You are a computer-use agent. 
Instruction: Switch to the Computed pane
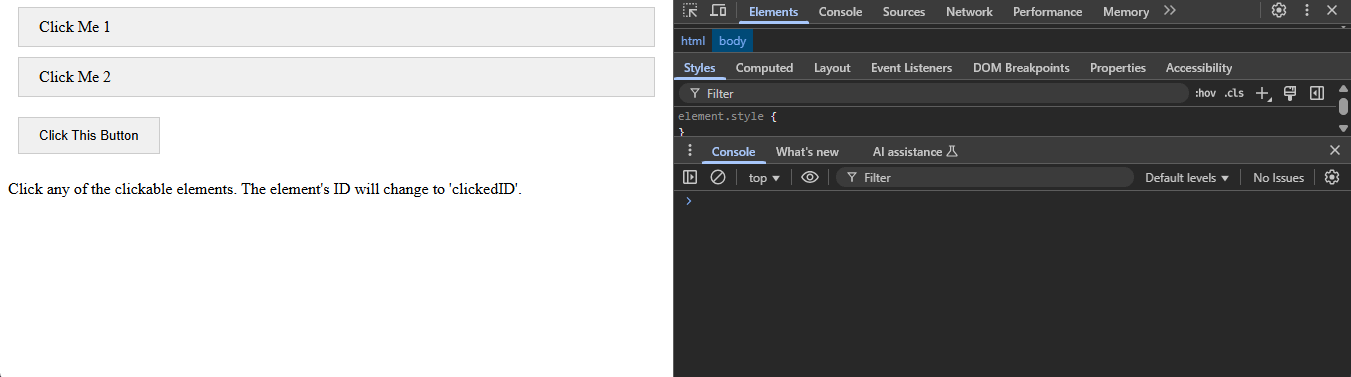[x=764, y=68]
